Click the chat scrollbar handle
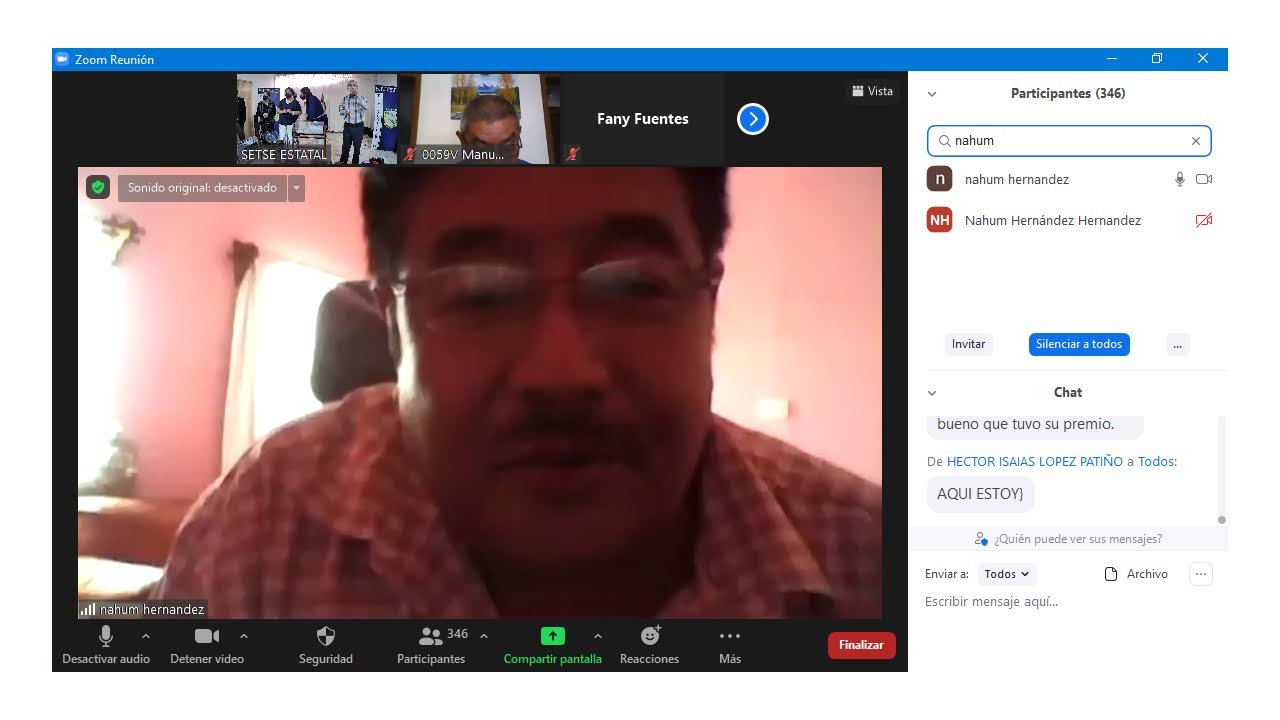1280x720 pixels. (1222, 520)
